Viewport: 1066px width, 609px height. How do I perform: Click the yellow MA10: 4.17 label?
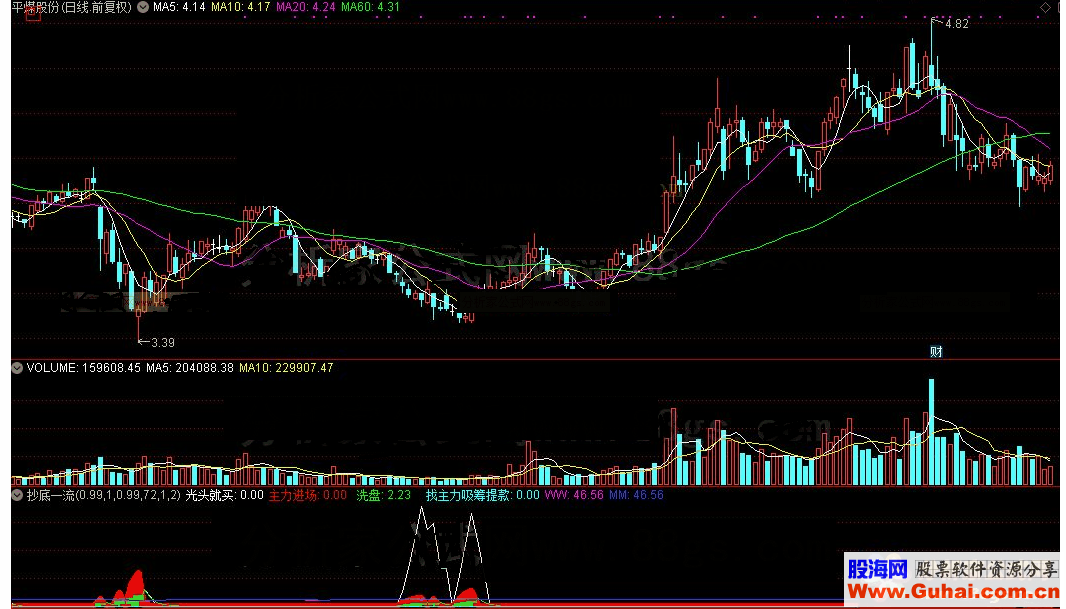pos(240,7)
